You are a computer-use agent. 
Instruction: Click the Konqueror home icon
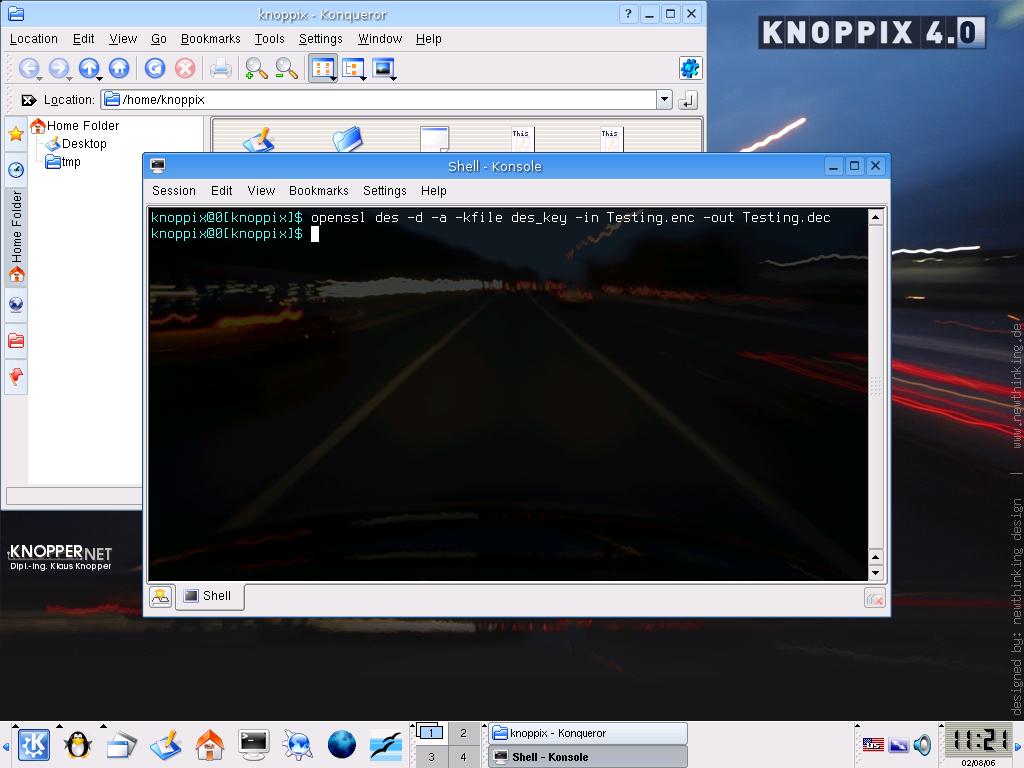(119, 68)
